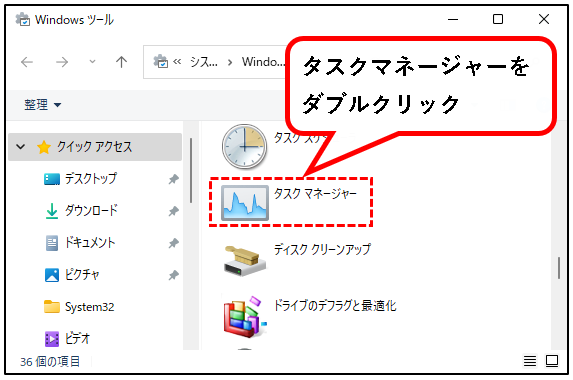Unpin Downloads using its pin icon

click(x=174, y=211)
